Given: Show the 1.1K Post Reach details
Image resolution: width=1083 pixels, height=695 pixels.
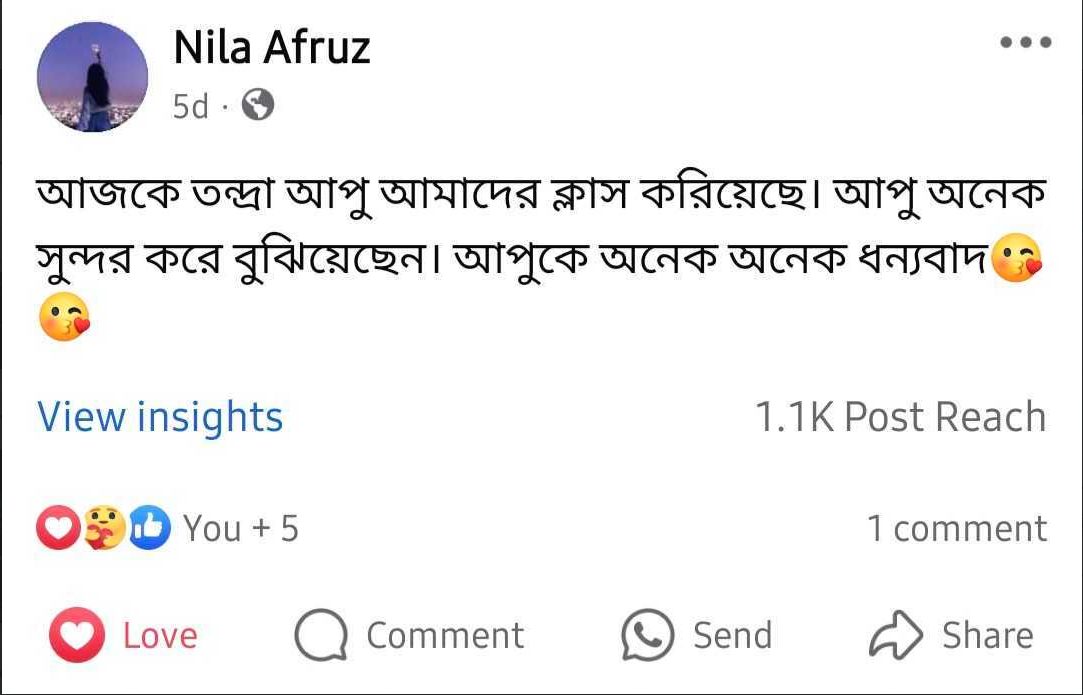Looking at the screenshot, I should click(900, 417).
